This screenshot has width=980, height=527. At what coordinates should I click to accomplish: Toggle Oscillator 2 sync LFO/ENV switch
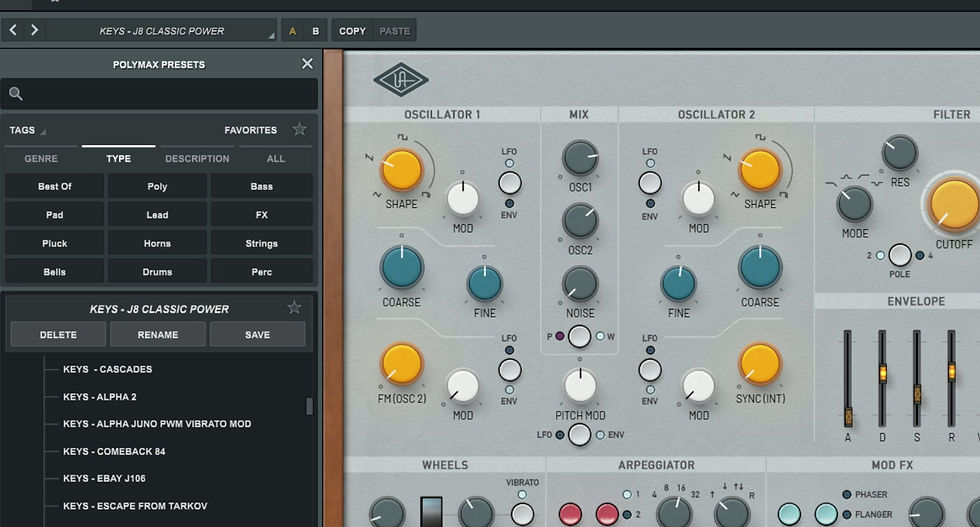(650, 370)
